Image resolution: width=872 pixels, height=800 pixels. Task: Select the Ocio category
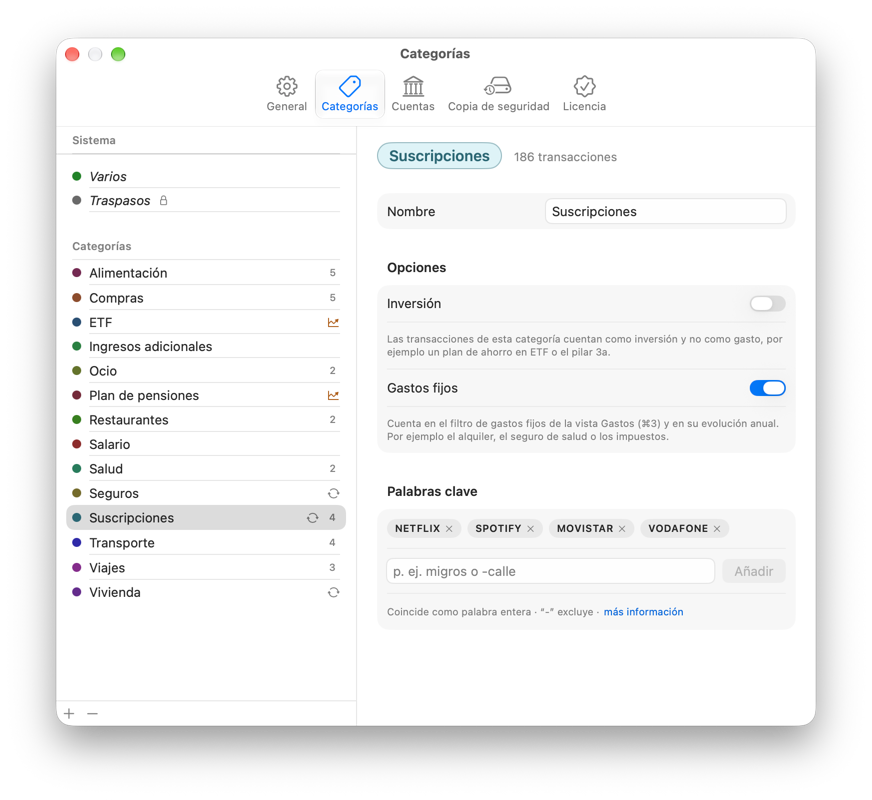click(206, 371)
